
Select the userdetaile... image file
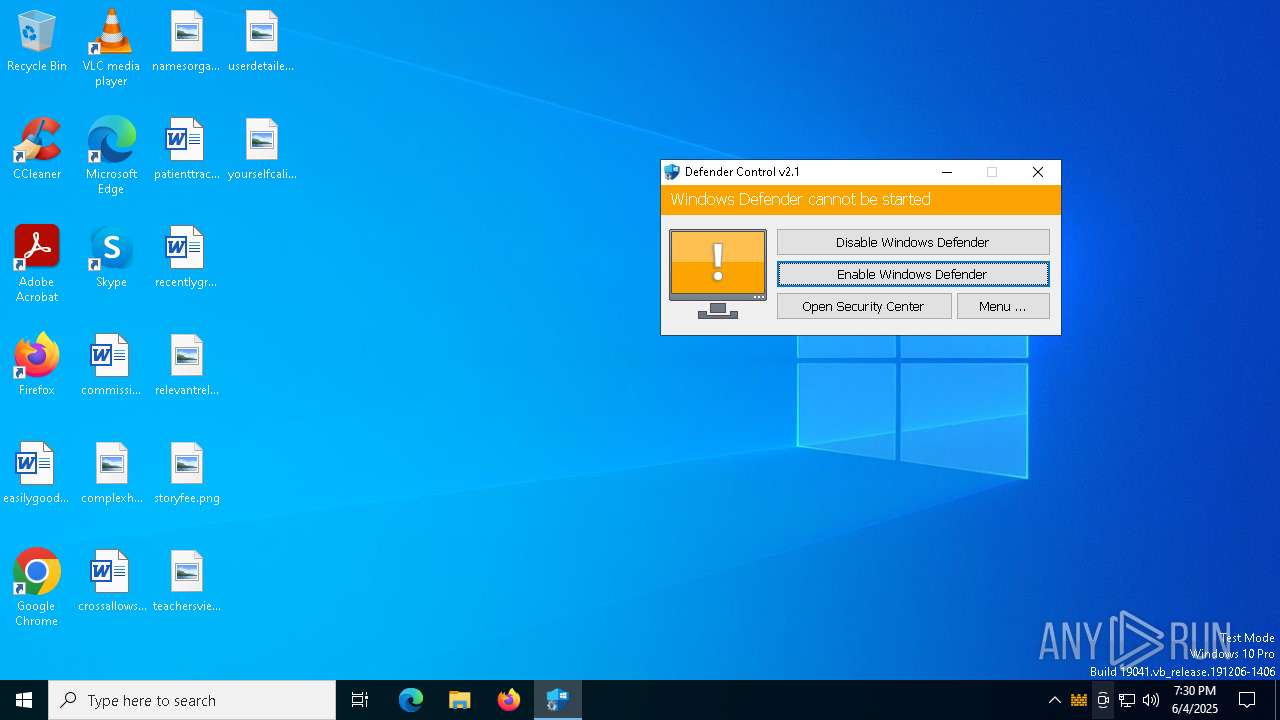coord(261,42)
